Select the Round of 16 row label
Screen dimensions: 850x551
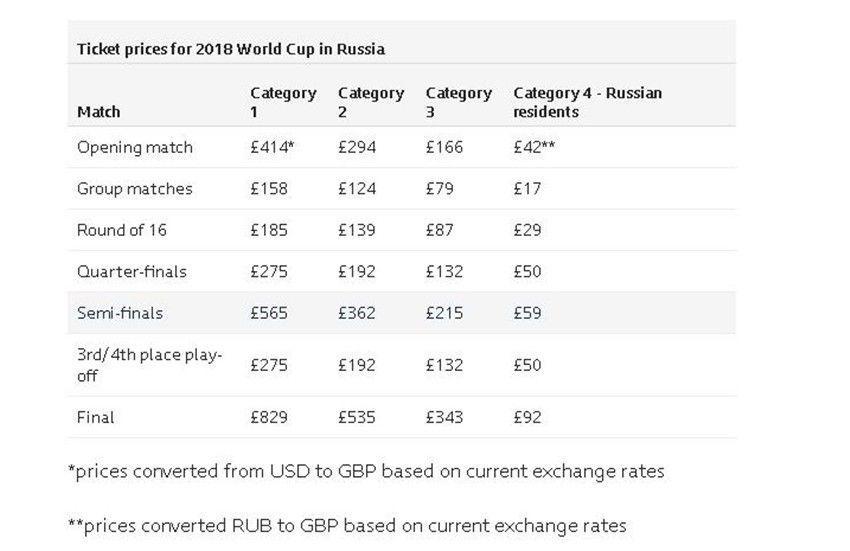122,230
